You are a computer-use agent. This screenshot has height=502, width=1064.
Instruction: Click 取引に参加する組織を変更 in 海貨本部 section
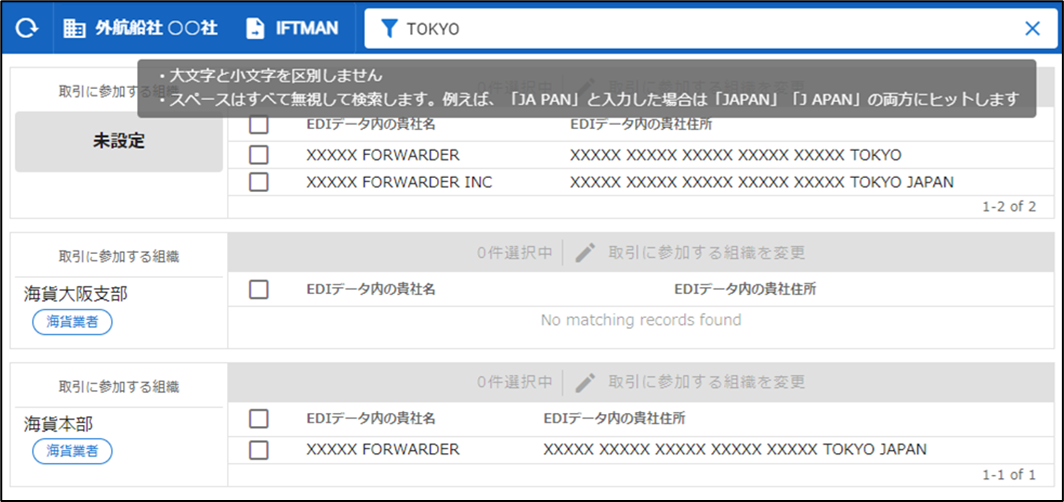coord(706,382)
